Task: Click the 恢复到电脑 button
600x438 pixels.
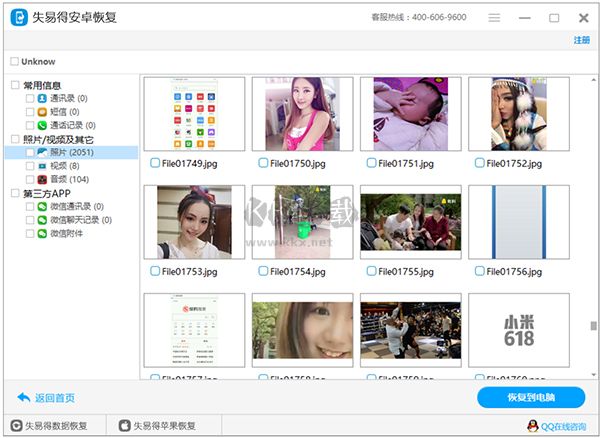Action: (x=531, y=397)
